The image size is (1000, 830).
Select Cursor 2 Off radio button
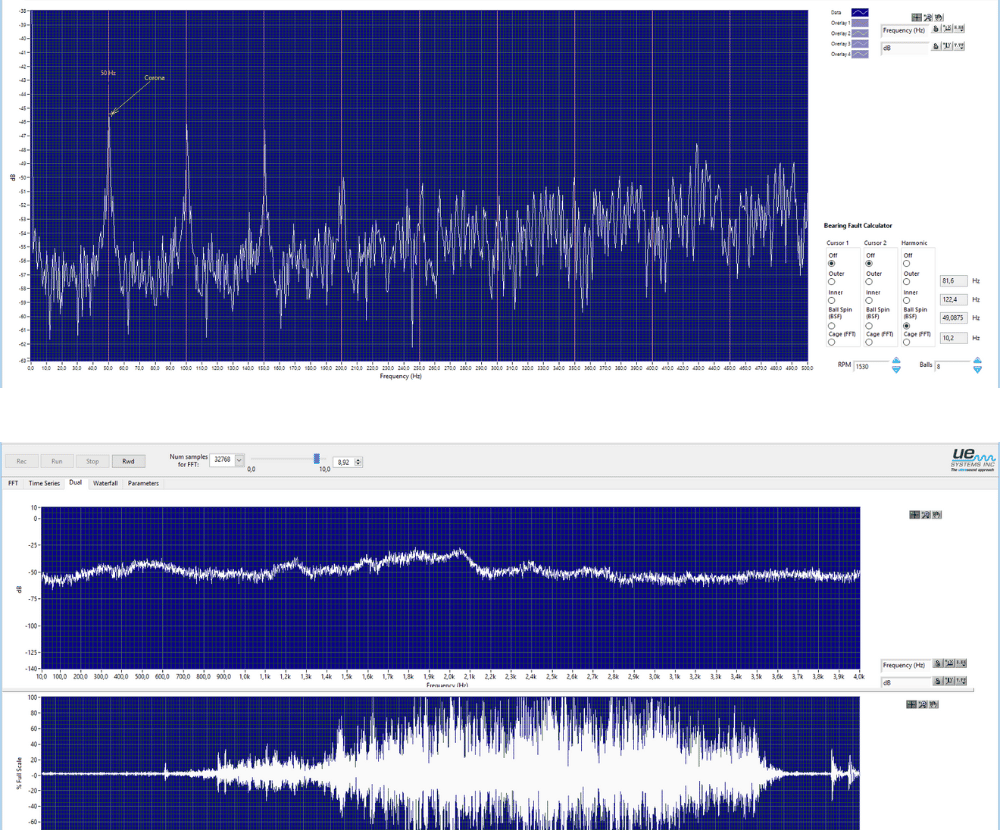869,263
